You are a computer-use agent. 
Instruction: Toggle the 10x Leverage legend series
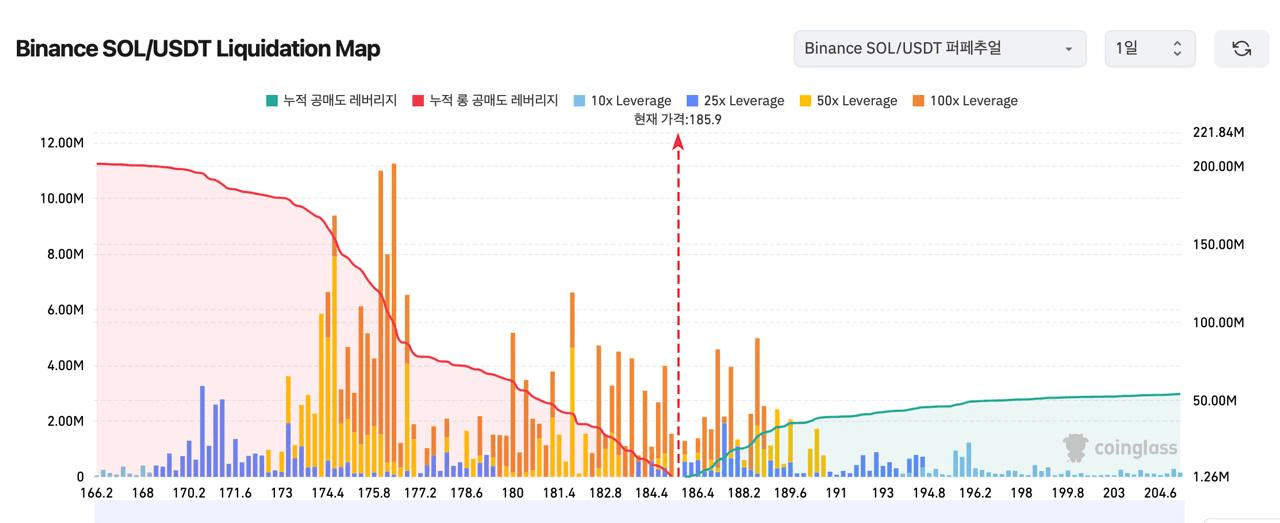click(x=623, y=100)
